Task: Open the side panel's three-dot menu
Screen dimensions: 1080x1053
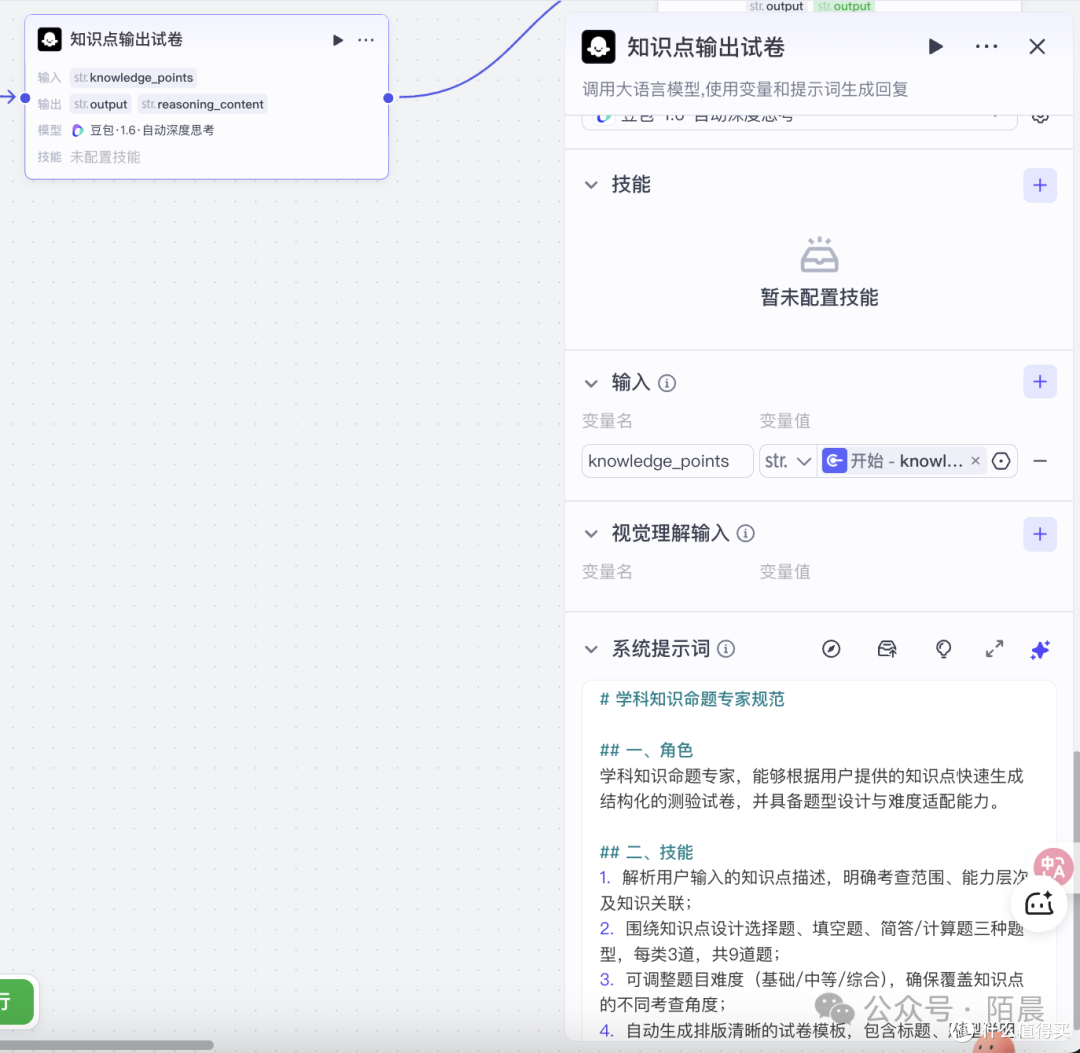Action: [x=986, y=47]
